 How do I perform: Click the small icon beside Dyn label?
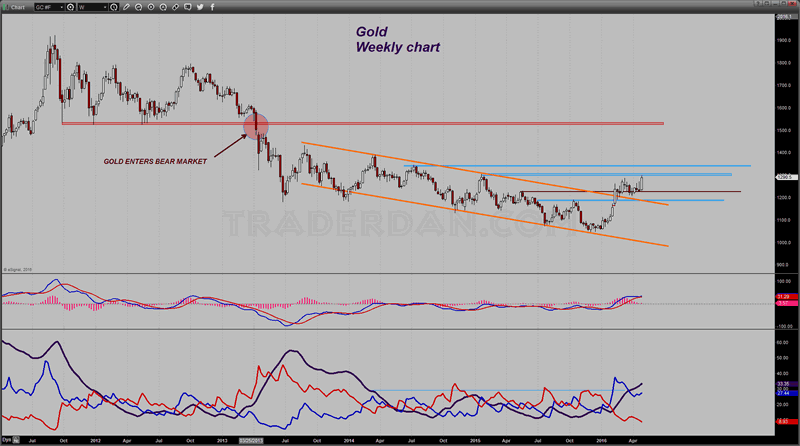(x=16, y=440)
